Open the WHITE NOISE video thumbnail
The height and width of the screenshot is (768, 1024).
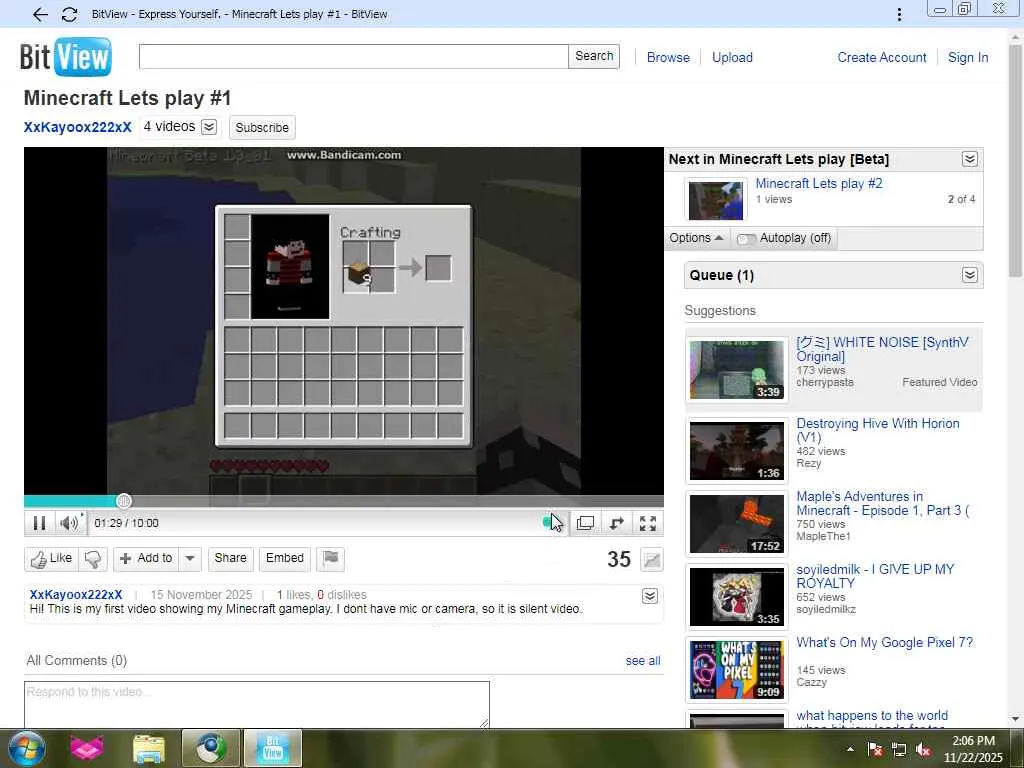[737, 370]
